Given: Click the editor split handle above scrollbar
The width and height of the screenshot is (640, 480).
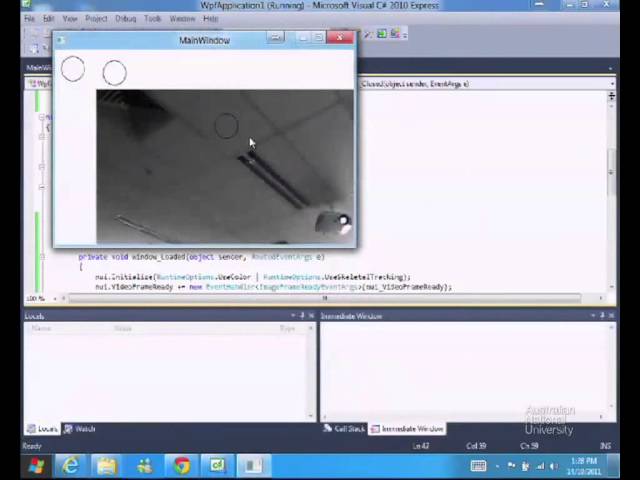Looking at the screenshot, I should tap(611, 96).
